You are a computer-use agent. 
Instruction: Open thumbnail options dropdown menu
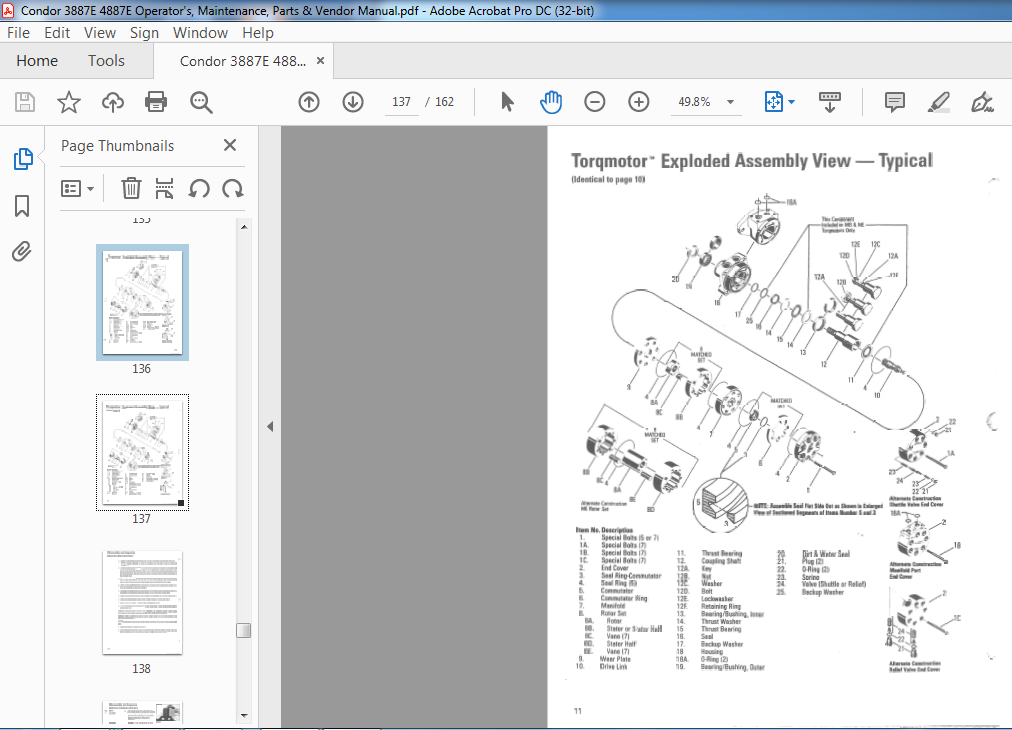pos(77,188)
